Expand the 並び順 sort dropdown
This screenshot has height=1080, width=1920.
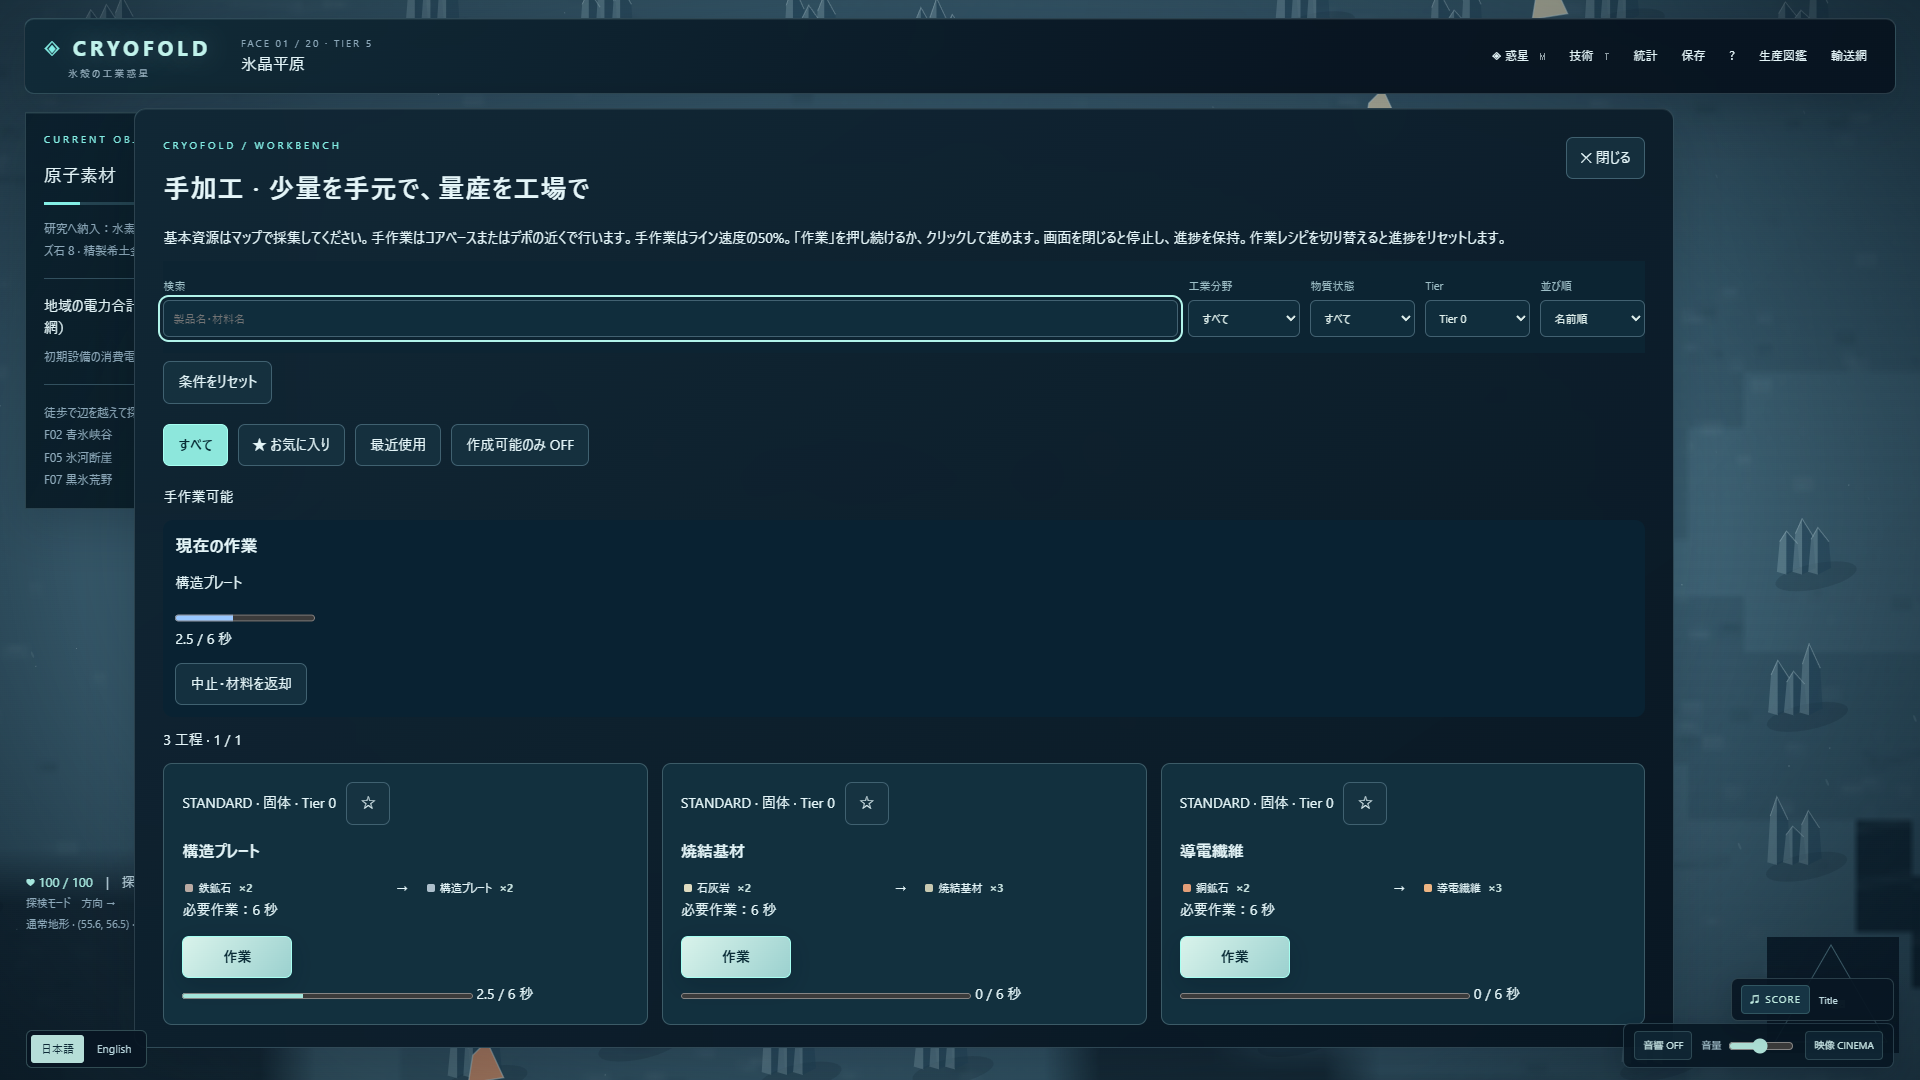(x=1592, y=319)
